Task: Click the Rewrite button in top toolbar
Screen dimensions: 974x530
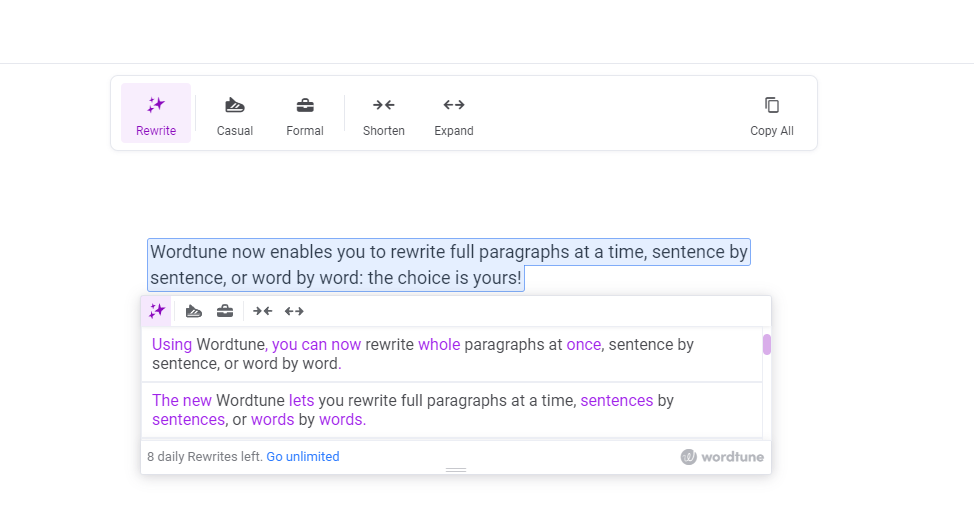Action: coord(156,113)
